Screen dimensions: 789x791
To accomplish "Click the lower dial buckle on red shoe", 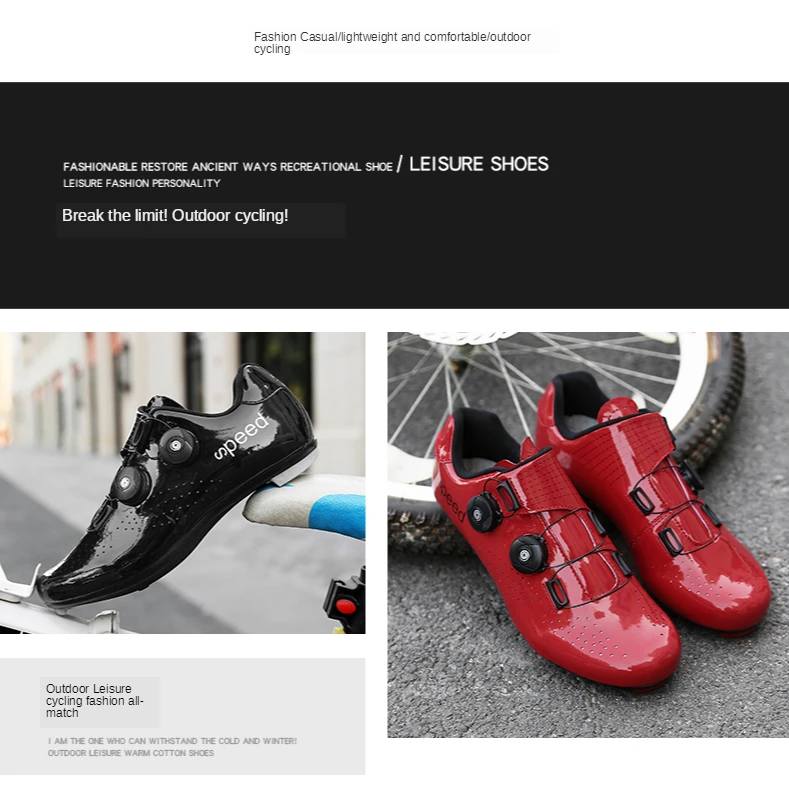I will coord(528,554).
